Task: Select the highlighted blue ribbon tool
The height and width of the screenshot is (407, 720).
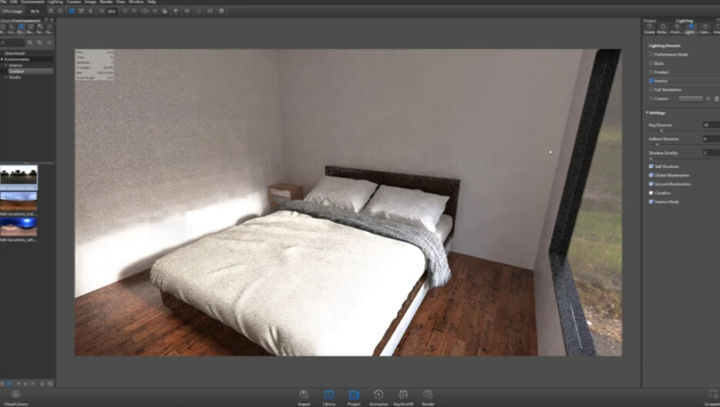Action: tap(71, 11)
